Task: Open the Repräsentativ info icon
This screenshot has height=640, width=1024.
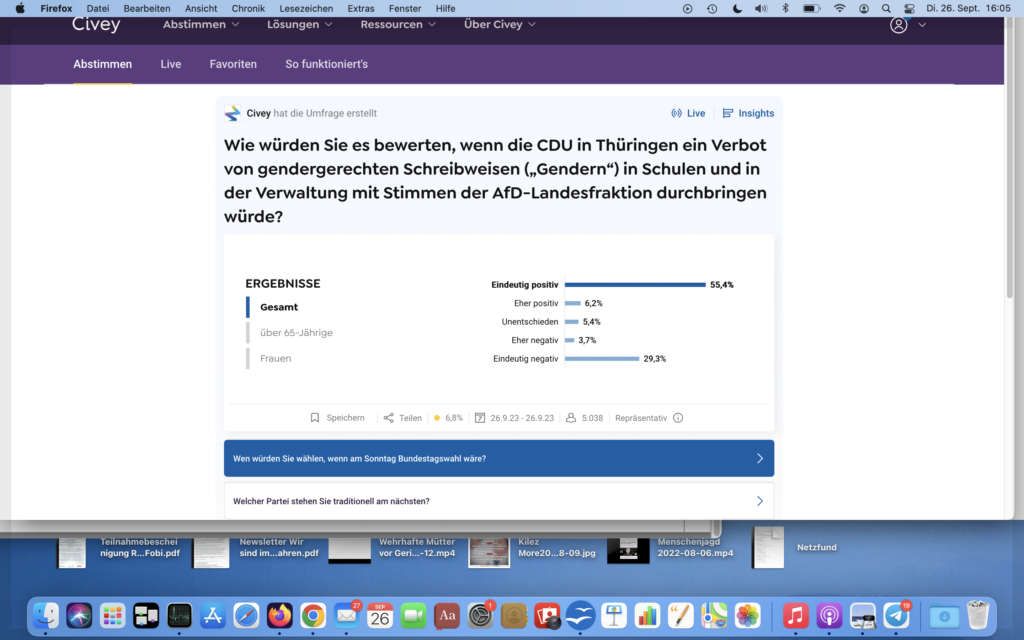Action: pos(678,418)
